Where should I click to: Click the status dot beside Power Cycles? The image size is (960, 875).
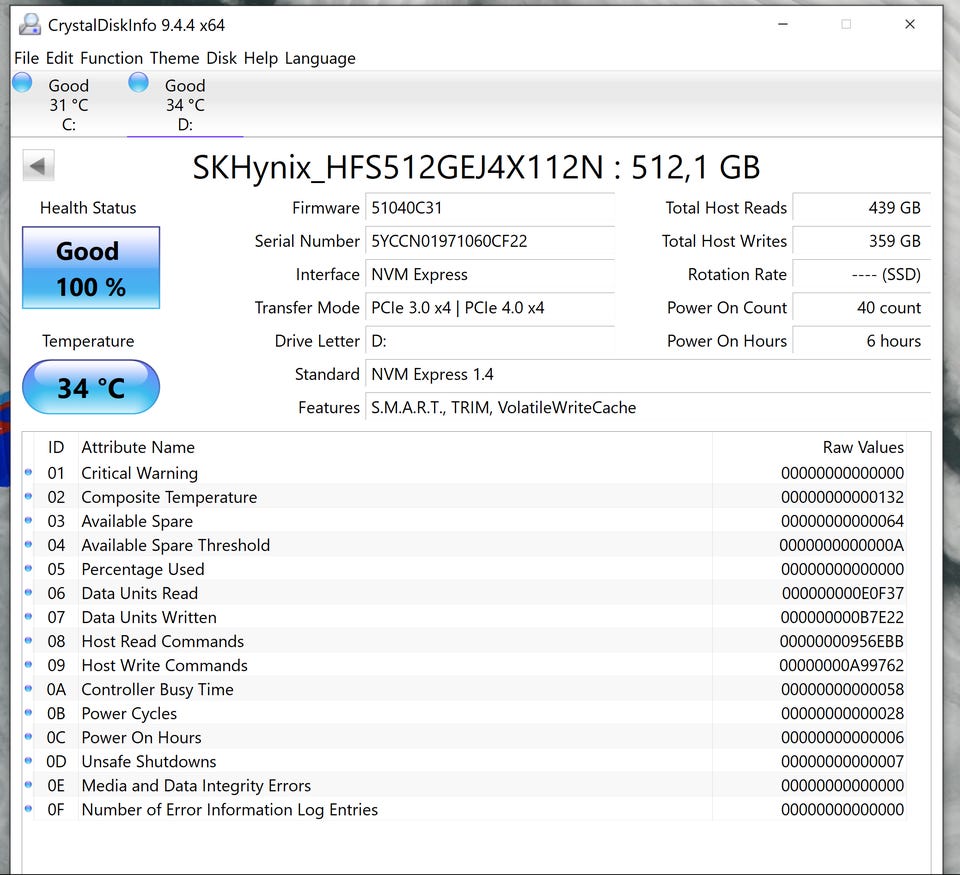(x=28, y=713)
